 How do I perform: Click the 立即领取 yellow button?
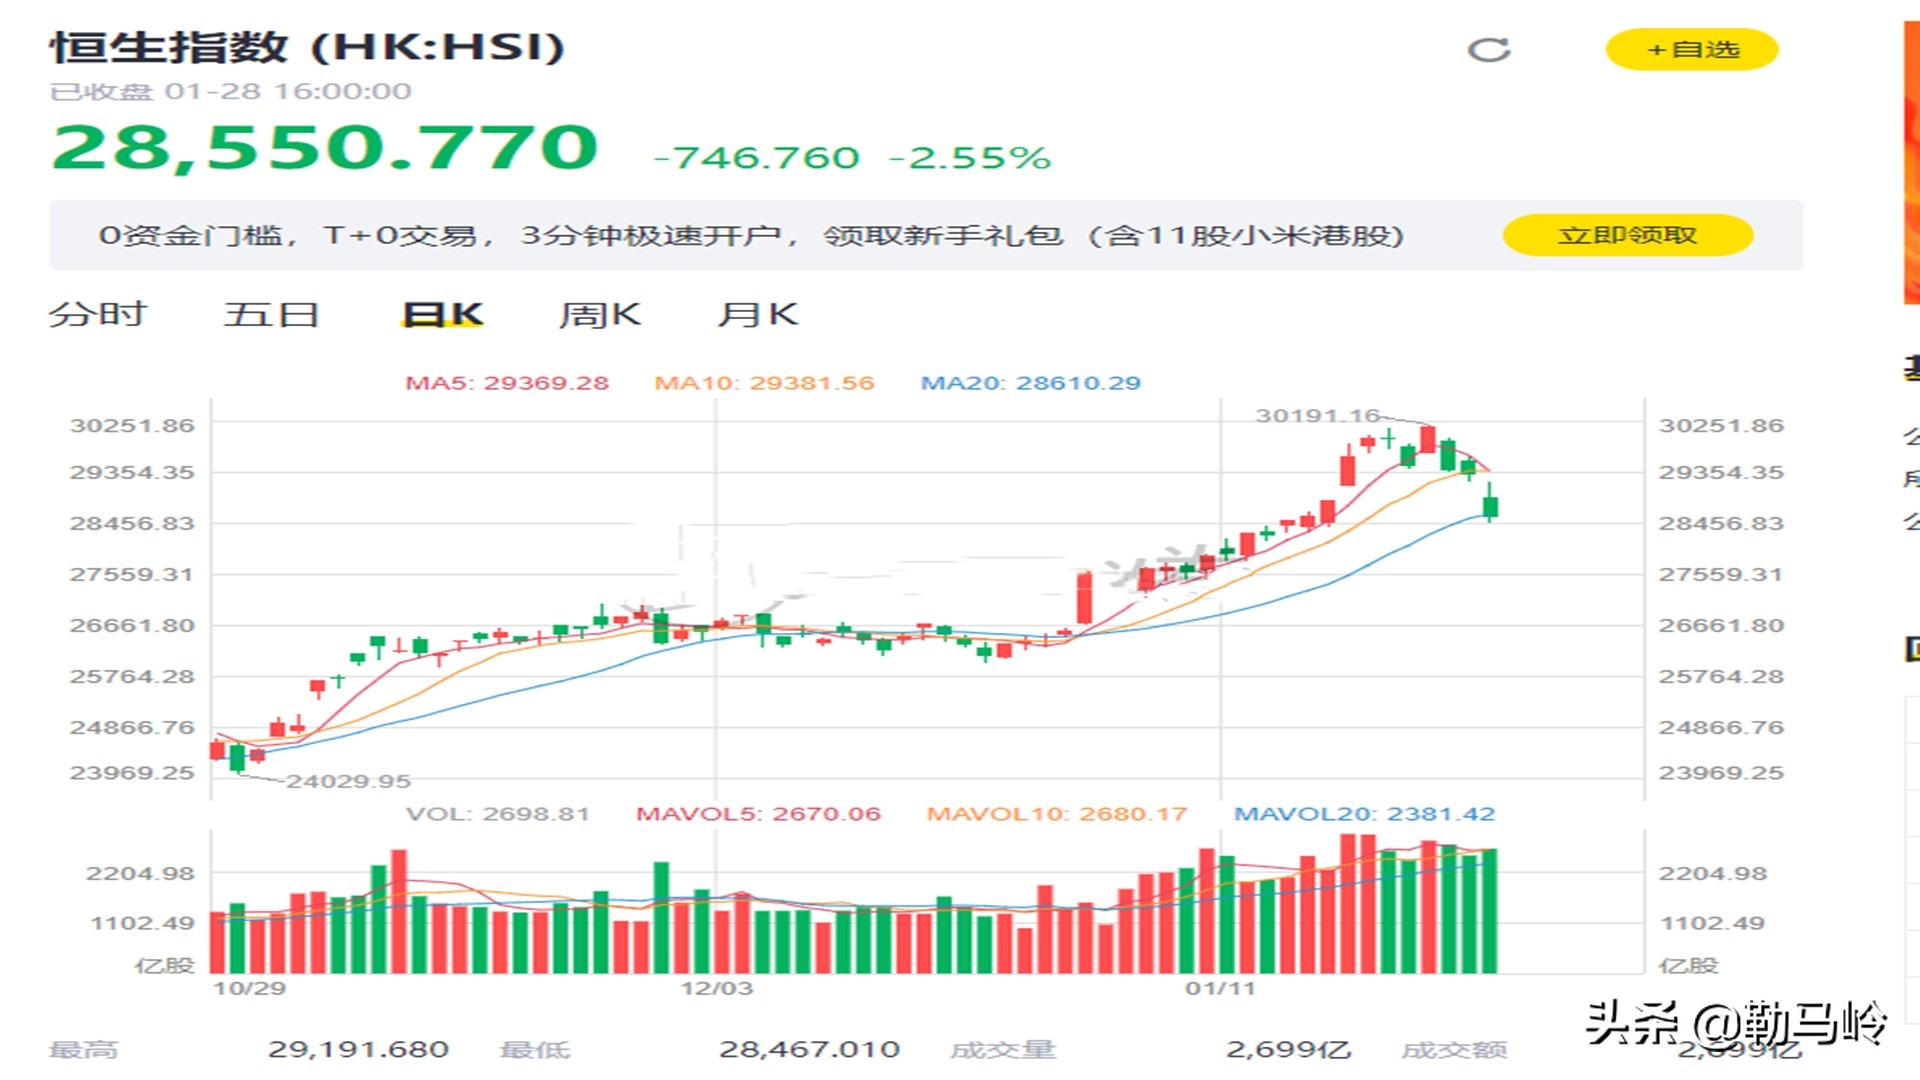[x=1627, y=235]
